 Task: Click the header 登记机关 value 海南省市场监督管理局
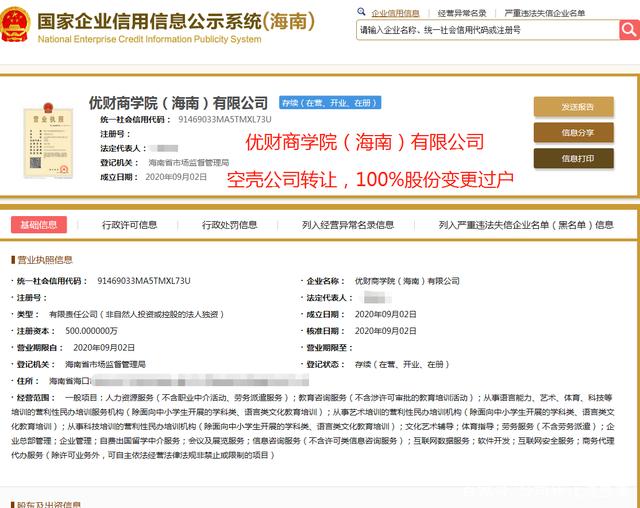[x=189, y=162]
